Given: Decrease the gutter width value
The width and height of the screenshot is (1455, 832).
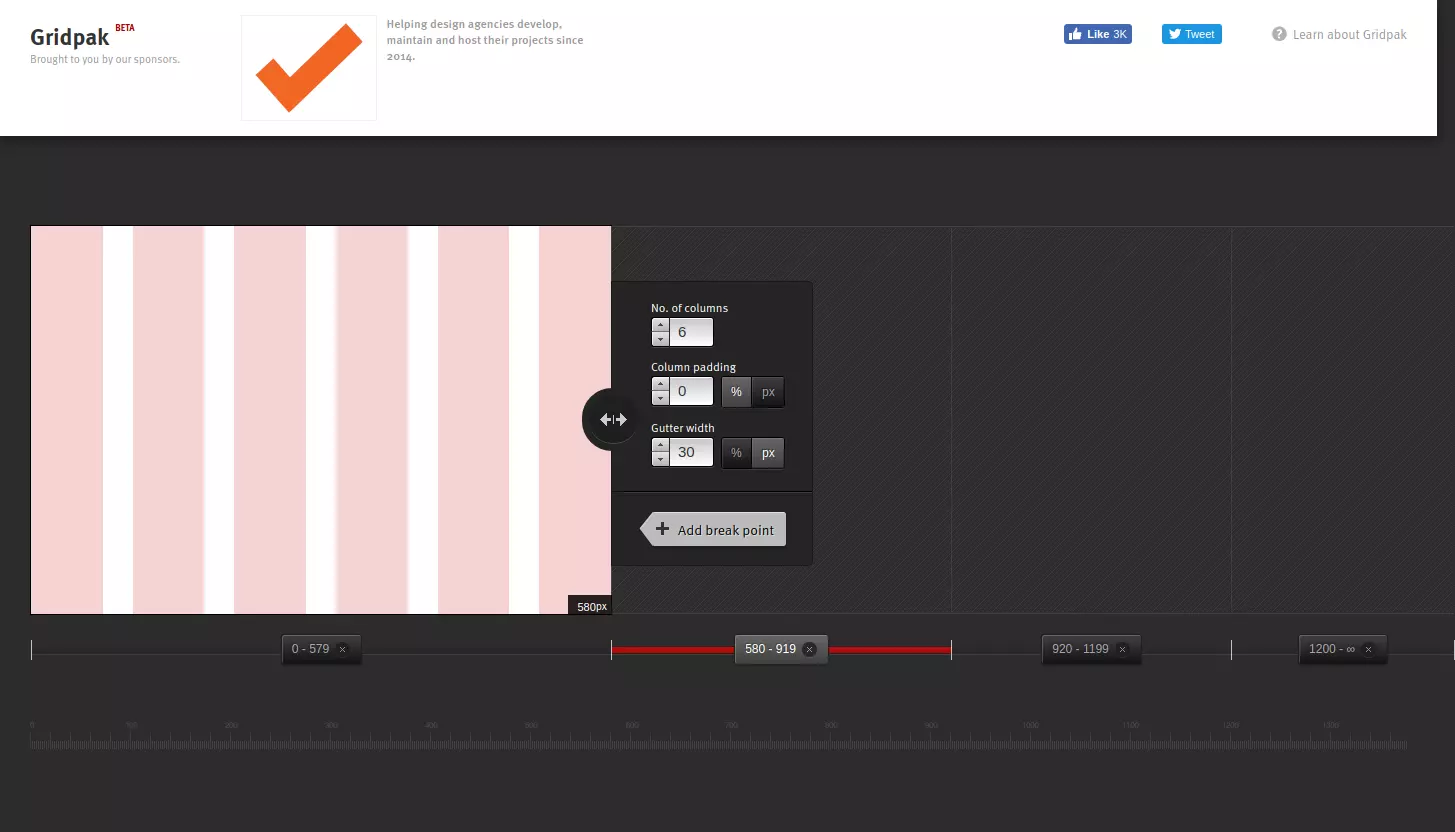Looking at the screenshot, I should pyautogui.click(x=660, y=460).
